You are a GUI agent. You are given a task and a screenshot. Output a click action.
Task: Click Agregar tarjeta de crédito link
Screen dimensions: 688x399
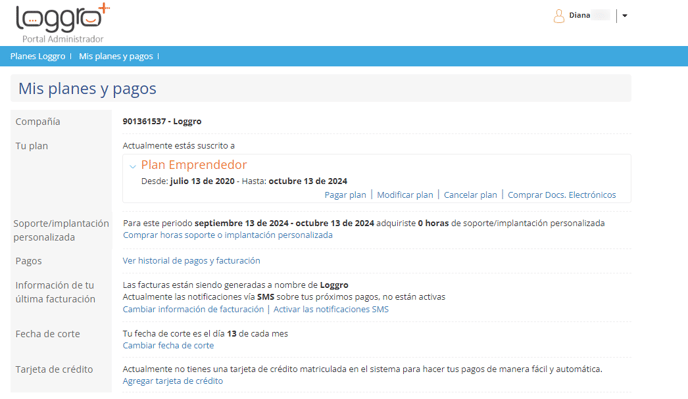[172, 381]
